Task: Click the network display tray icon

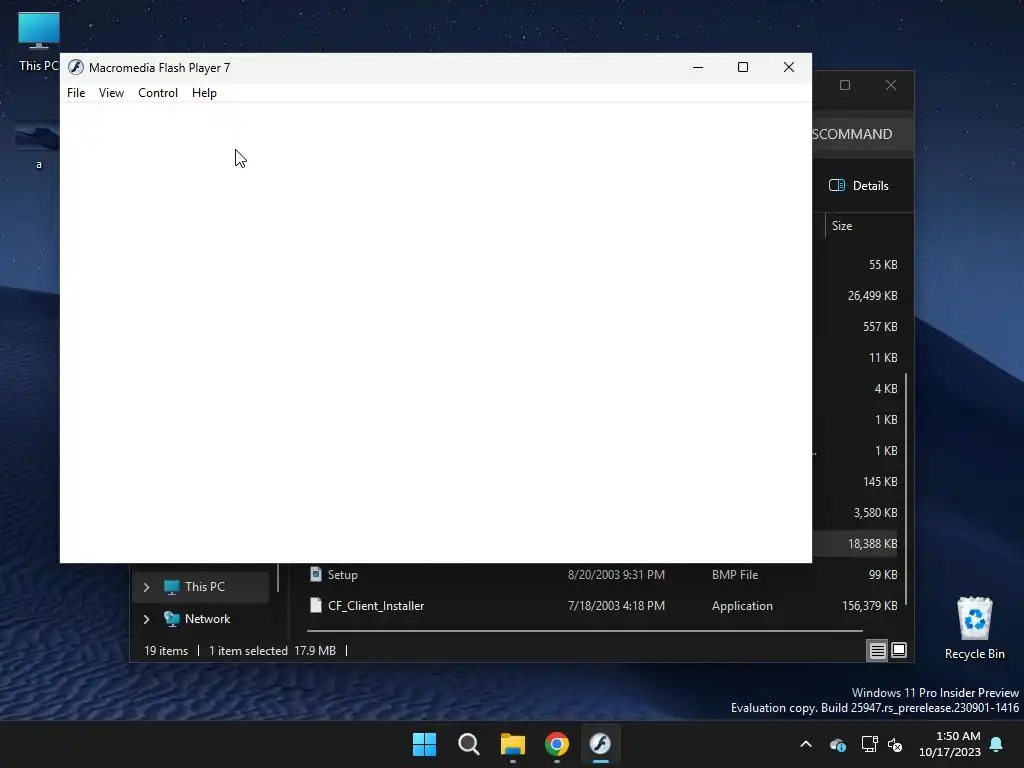Action: [x=869, y=744]
